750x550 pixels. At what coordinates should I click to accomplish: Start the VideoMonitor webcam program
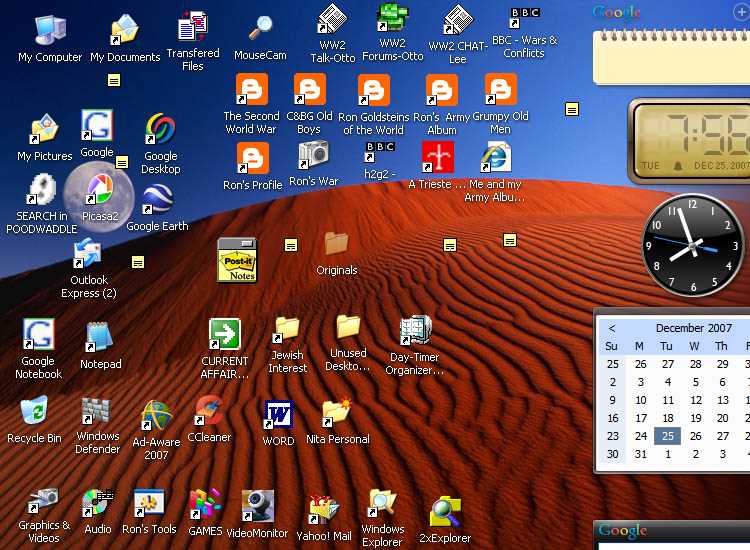(x=257, y=507)
